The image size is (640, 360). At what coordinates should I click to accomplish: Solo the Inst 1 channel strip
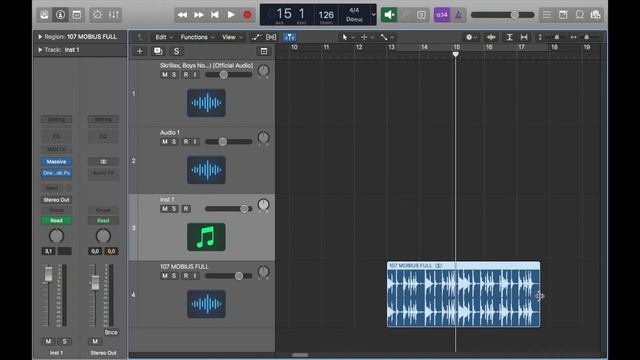64,341
